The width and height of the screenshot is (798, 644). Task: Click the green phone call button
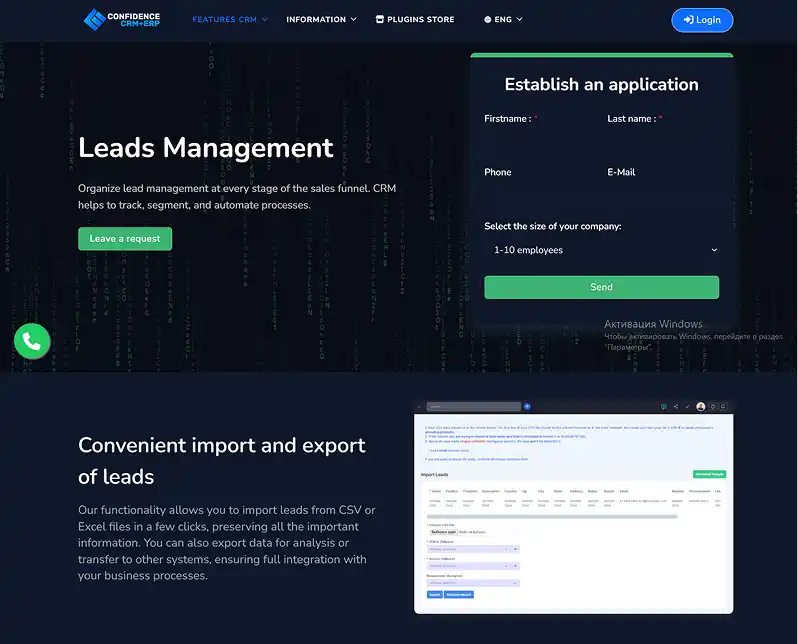(32, 342)
